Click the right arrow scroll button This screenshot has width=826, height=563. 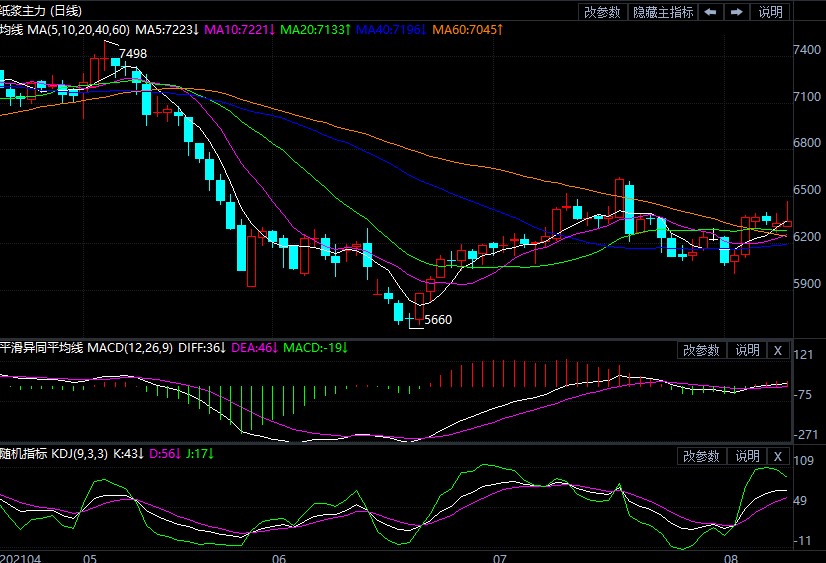(x=736, y=13)
